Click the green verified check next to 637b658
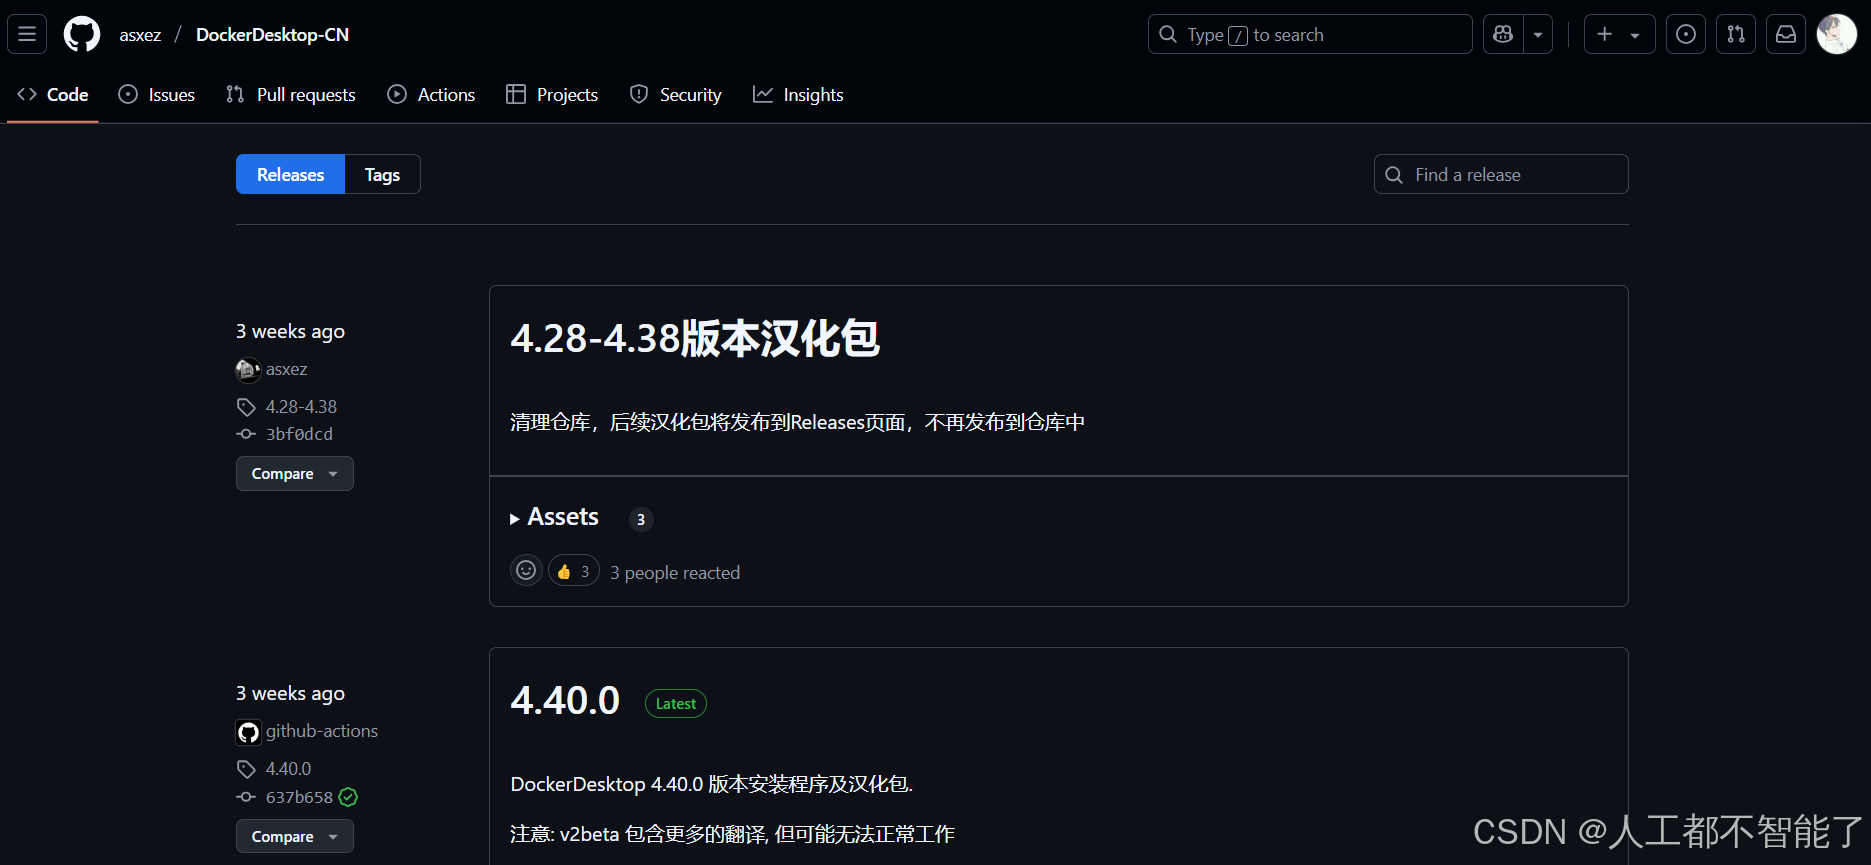 (348, 797)
